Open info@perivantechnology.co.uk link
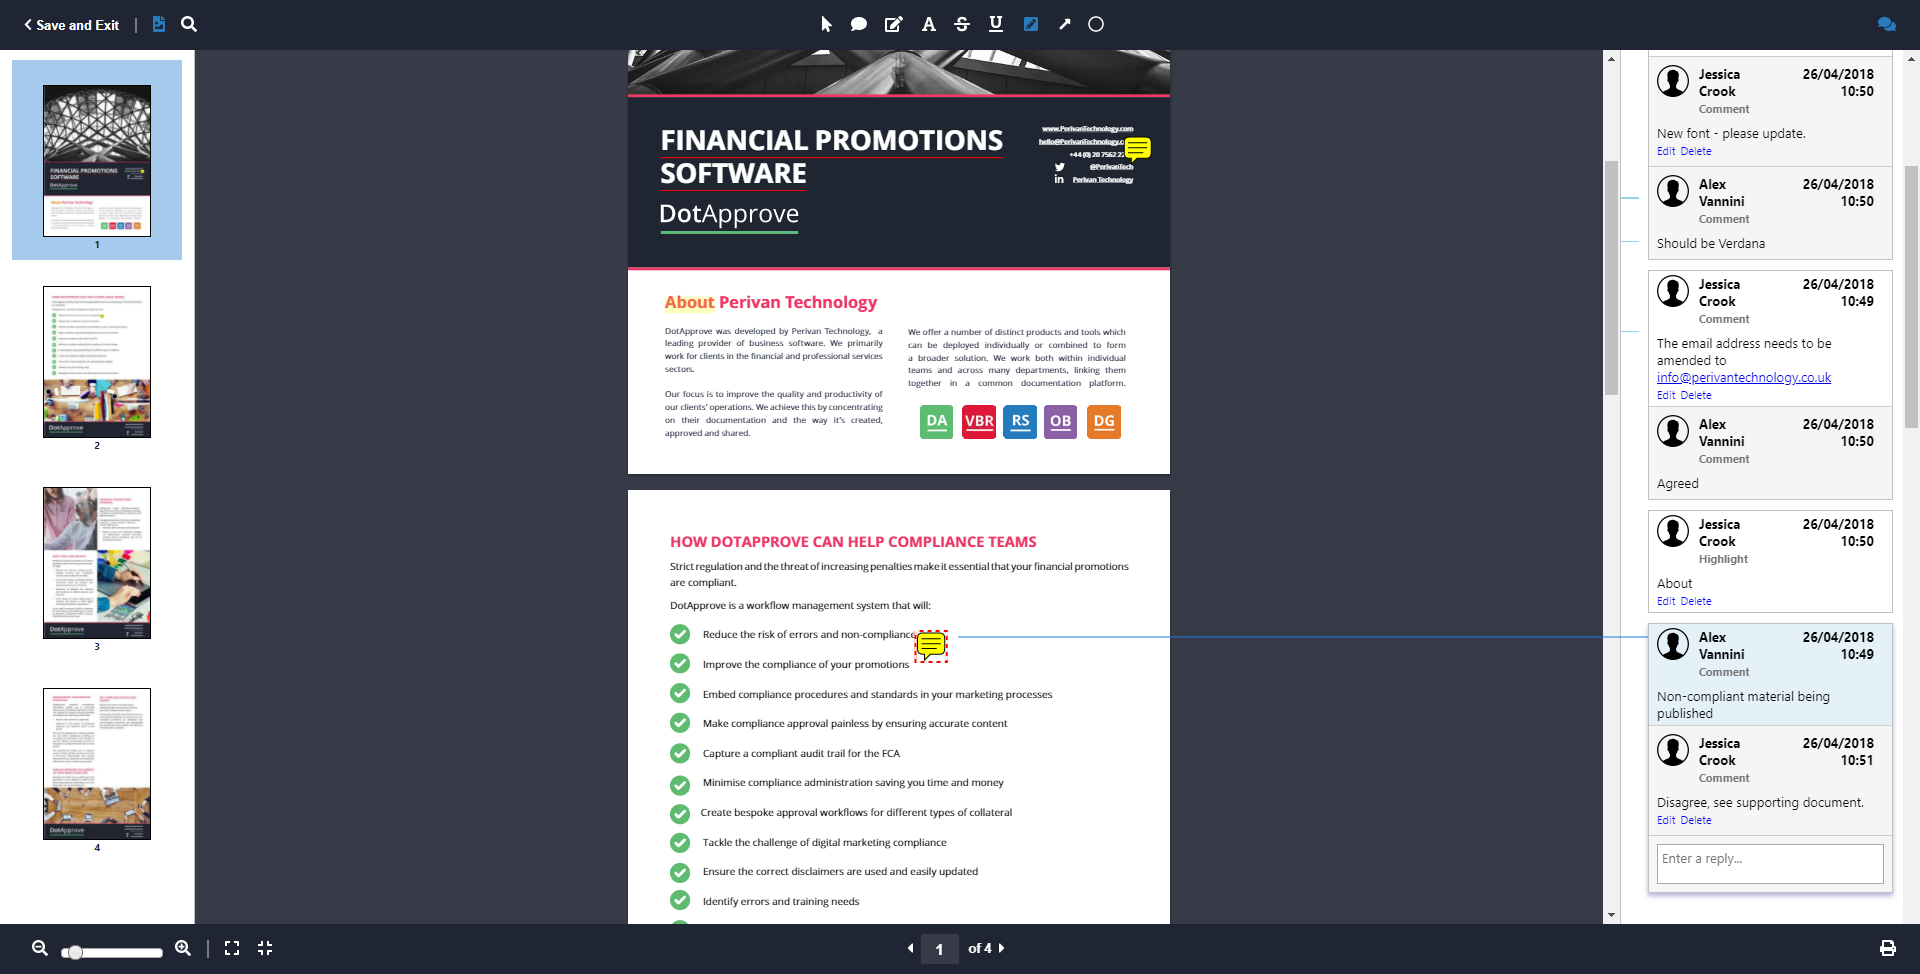This screenshot has width=1920, height=974. (x=1743, y=378)
